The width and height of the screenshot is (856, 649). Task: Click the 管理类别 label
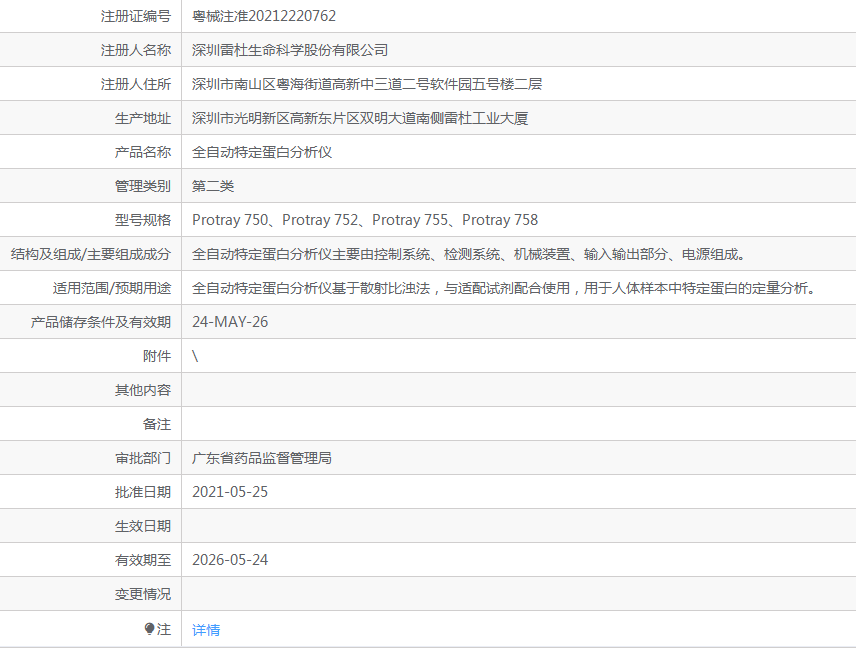tap(143, 186)
